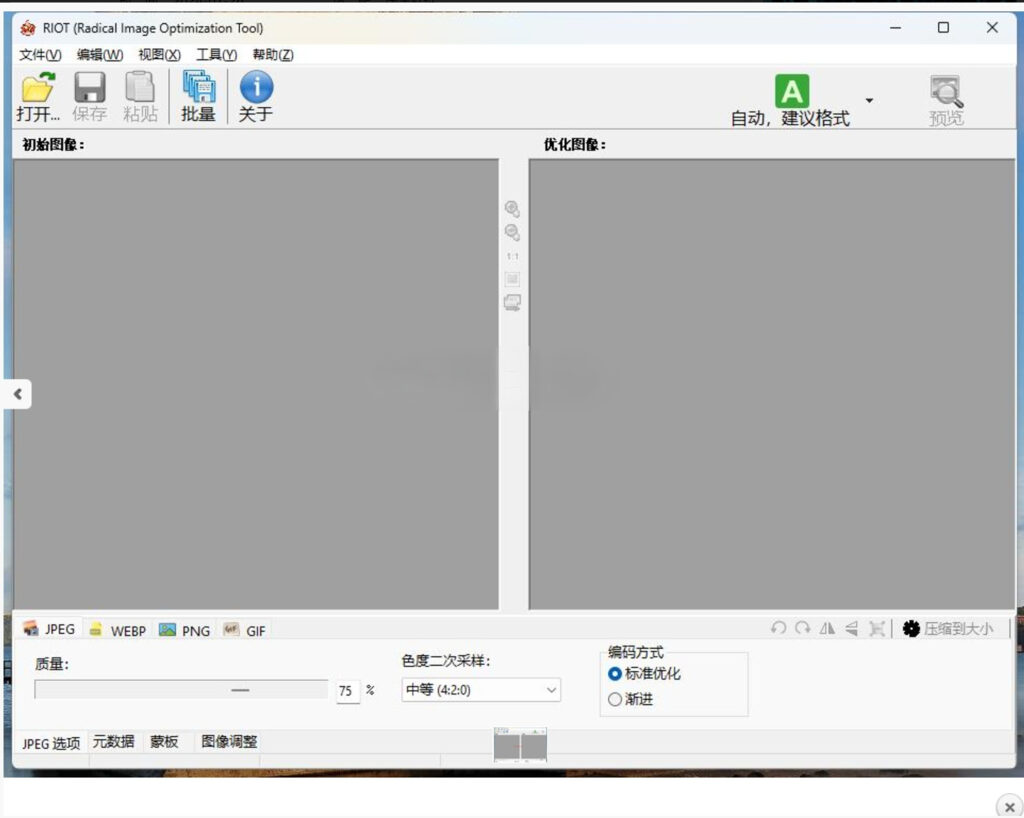Select the 标准优化 radio button
The image size is (1024, 818).
pos(615,674)
